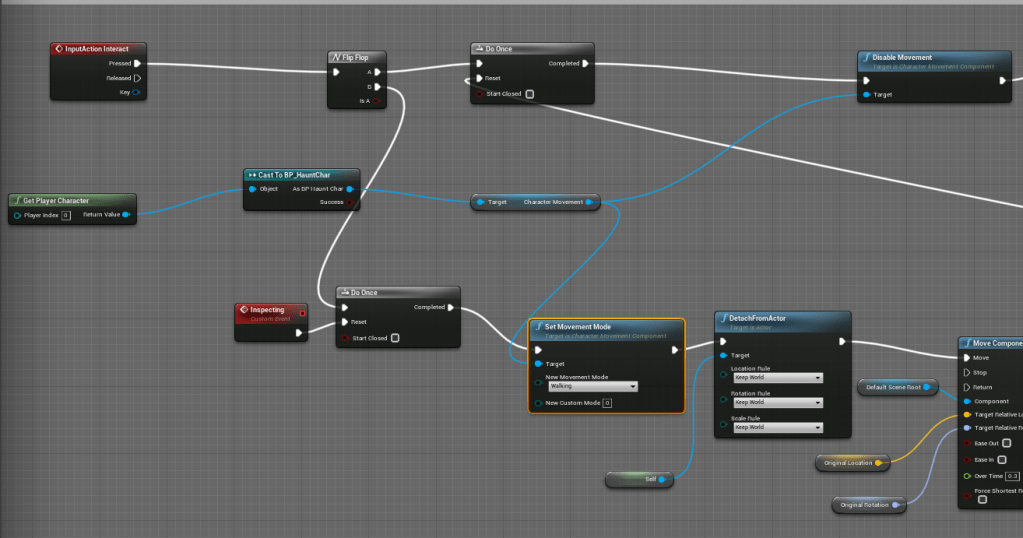Click the Player Index value field

[65, 215]
